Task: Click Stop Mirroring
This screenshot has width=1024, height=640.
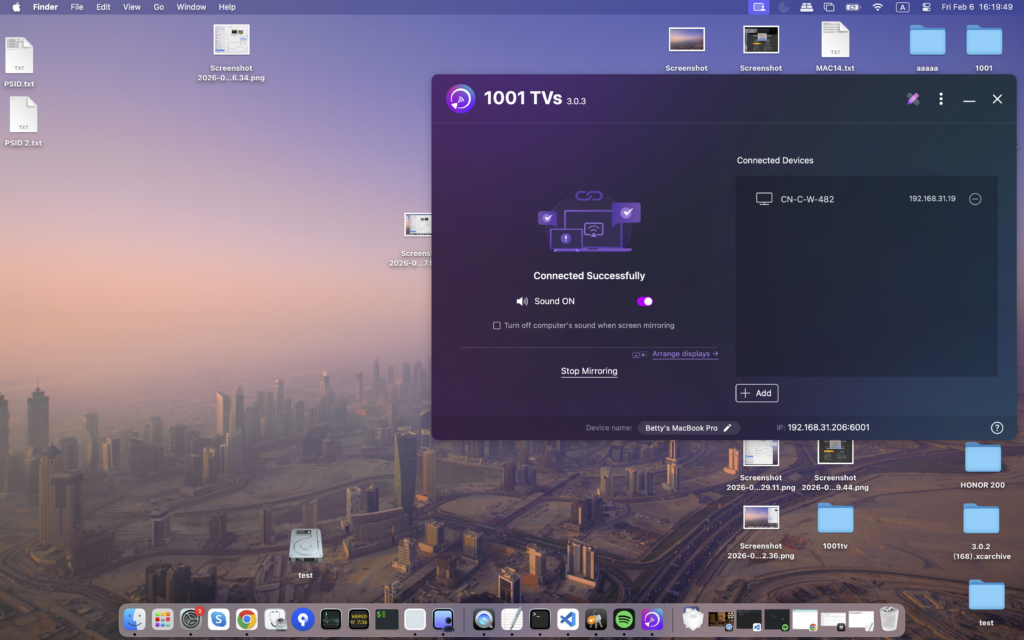Action: [x=589, y=371]
